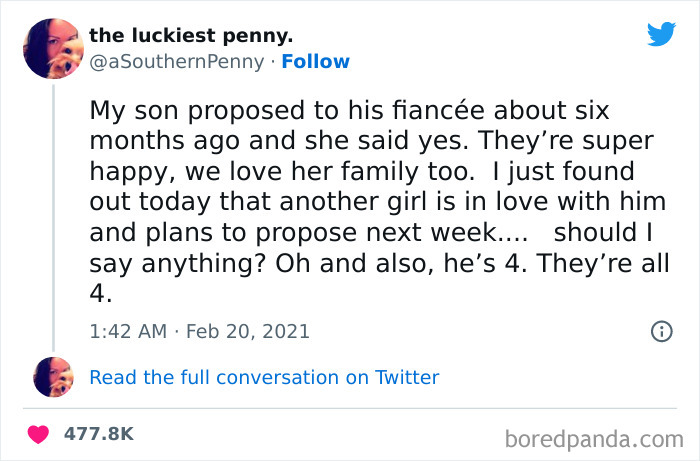This screenshot has height=461, width=700.
Task: Click the 1:42 AM time stamp
Action: coord(129,331)
